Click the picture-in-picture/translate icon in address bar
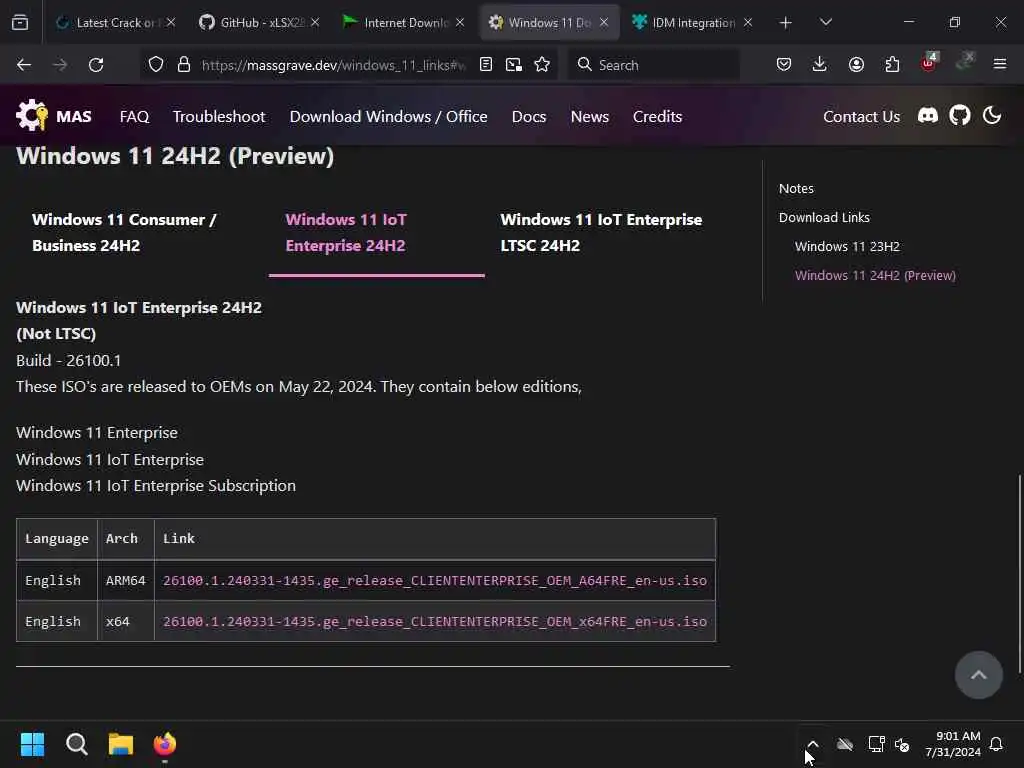Screen dimensions: 1024x768 (x=514, y=65)
